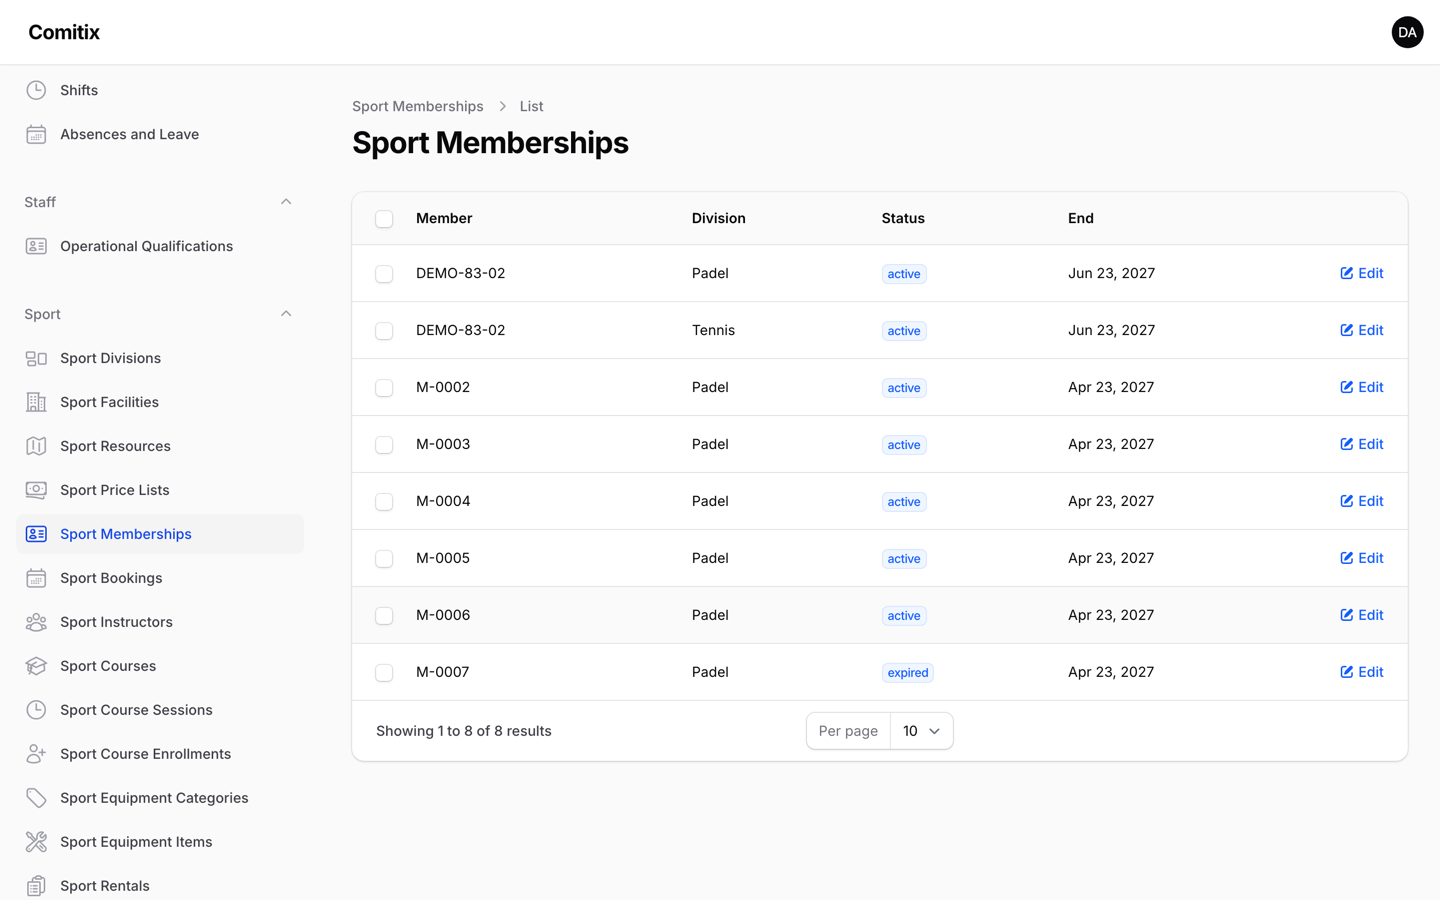Select the M-0002 row checkbox

tap(384, 388)
